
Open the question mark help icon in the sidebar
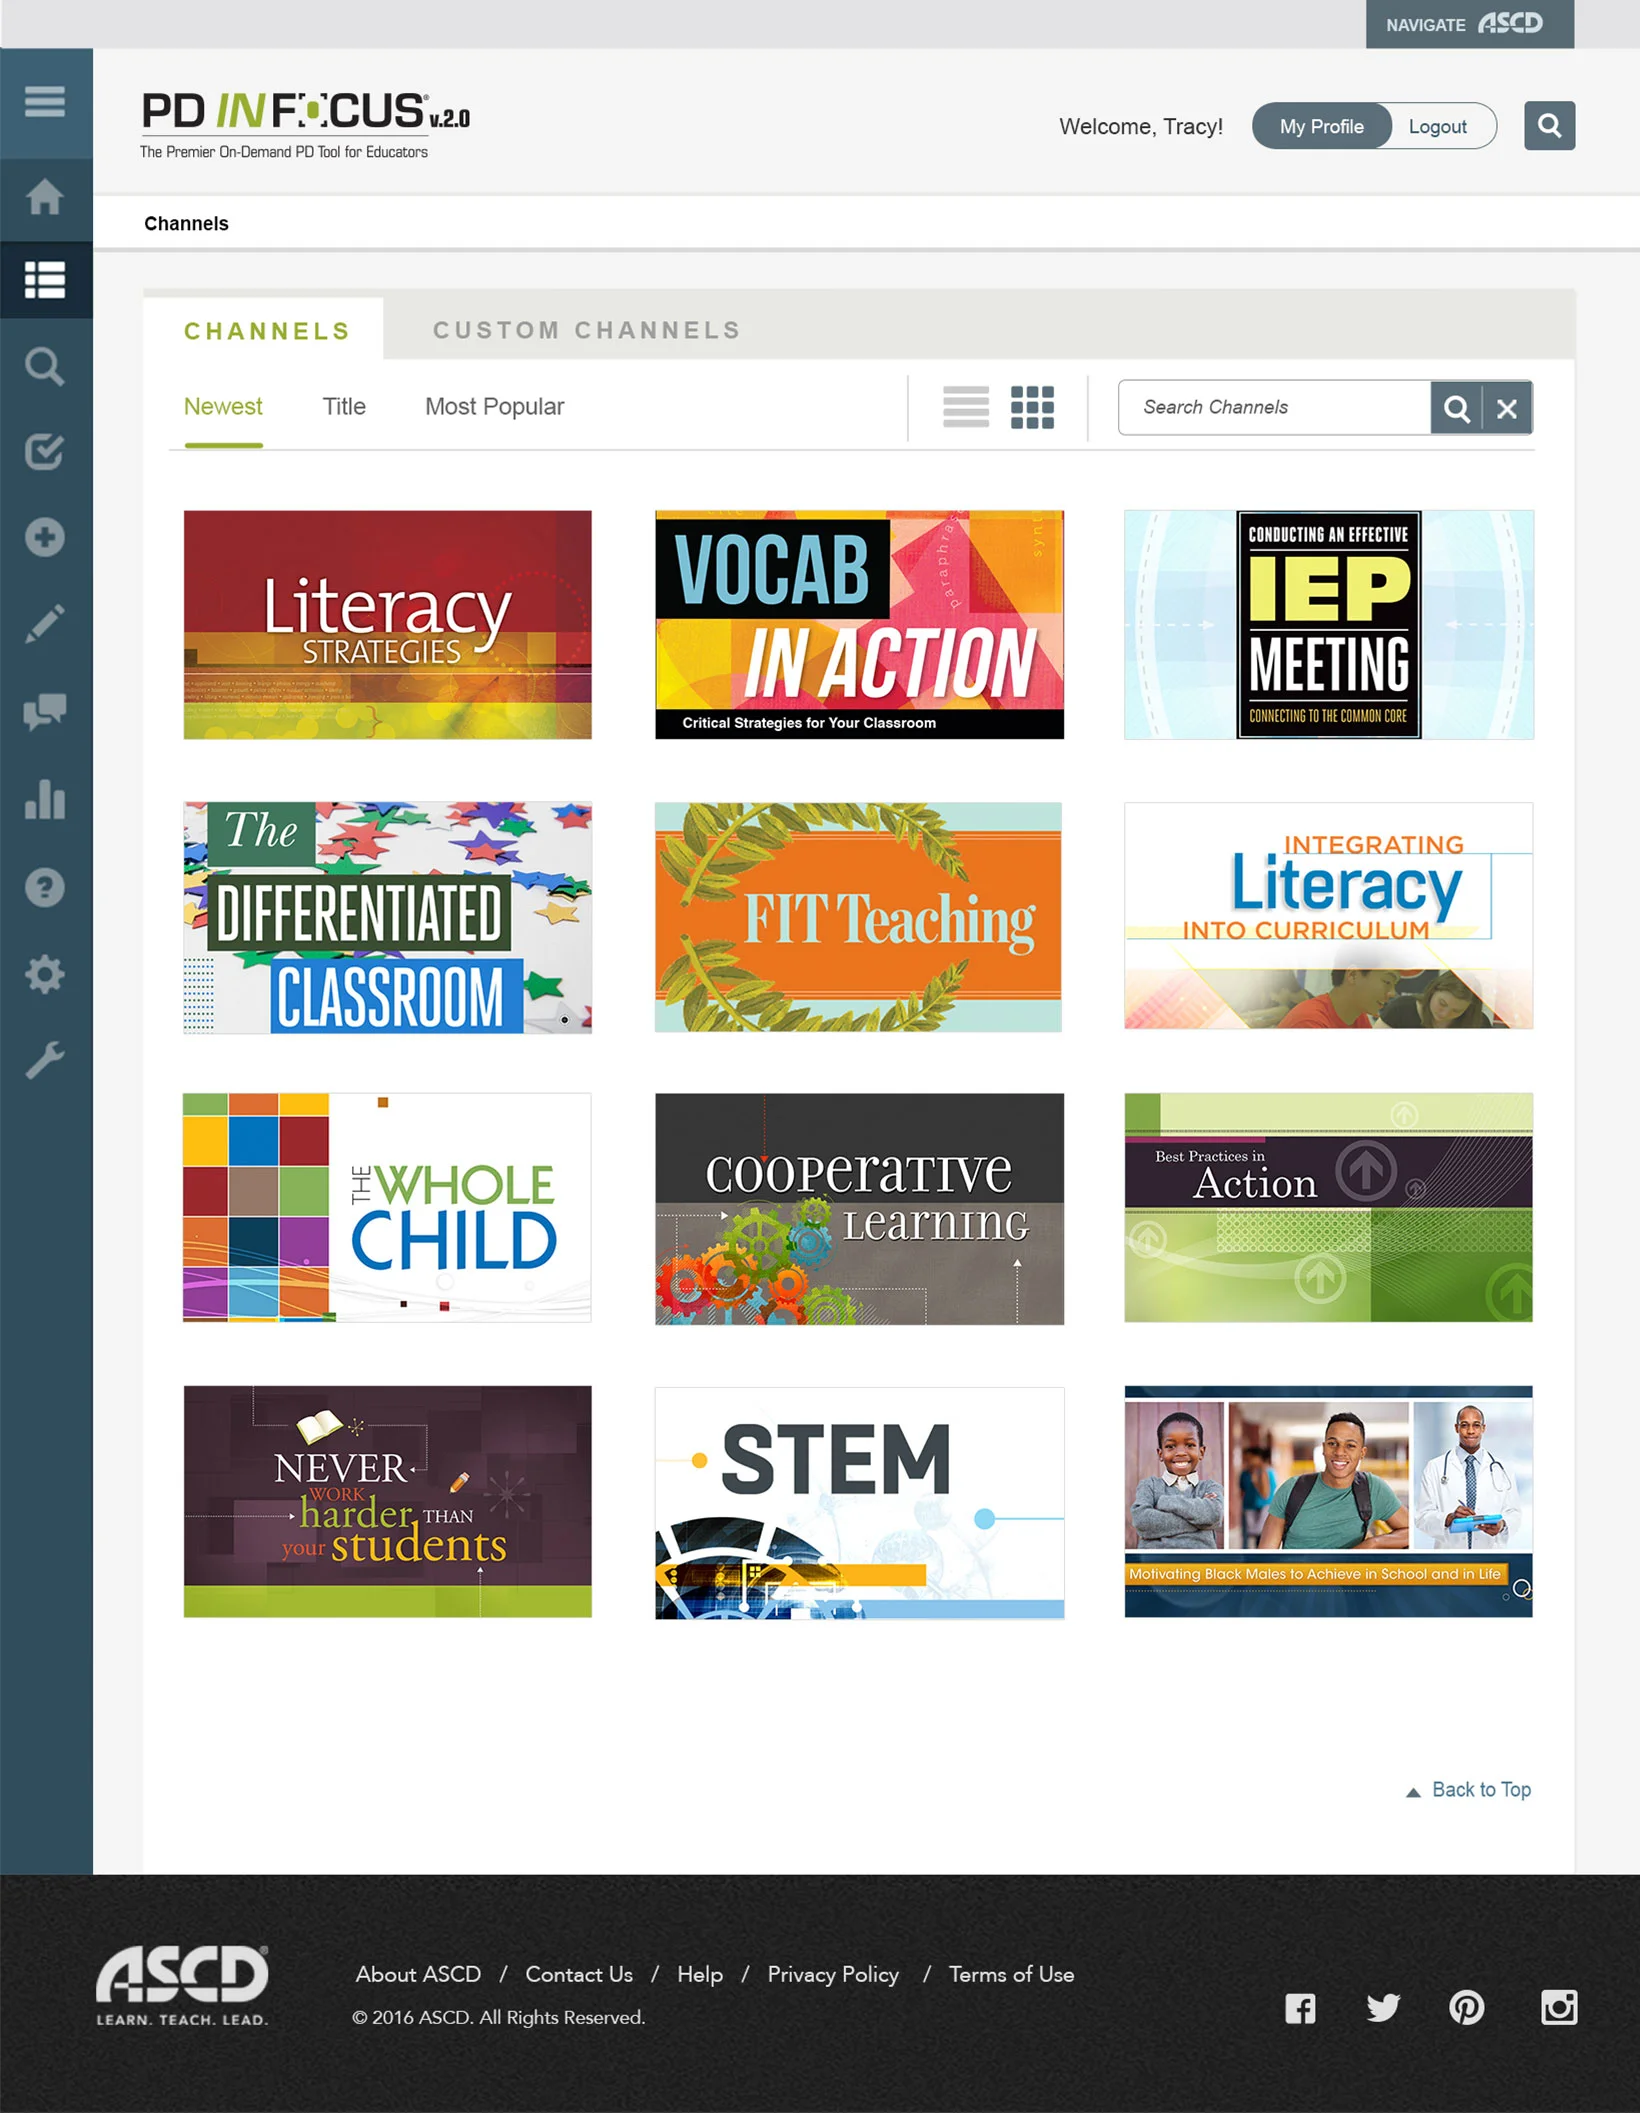pos(45,887)
